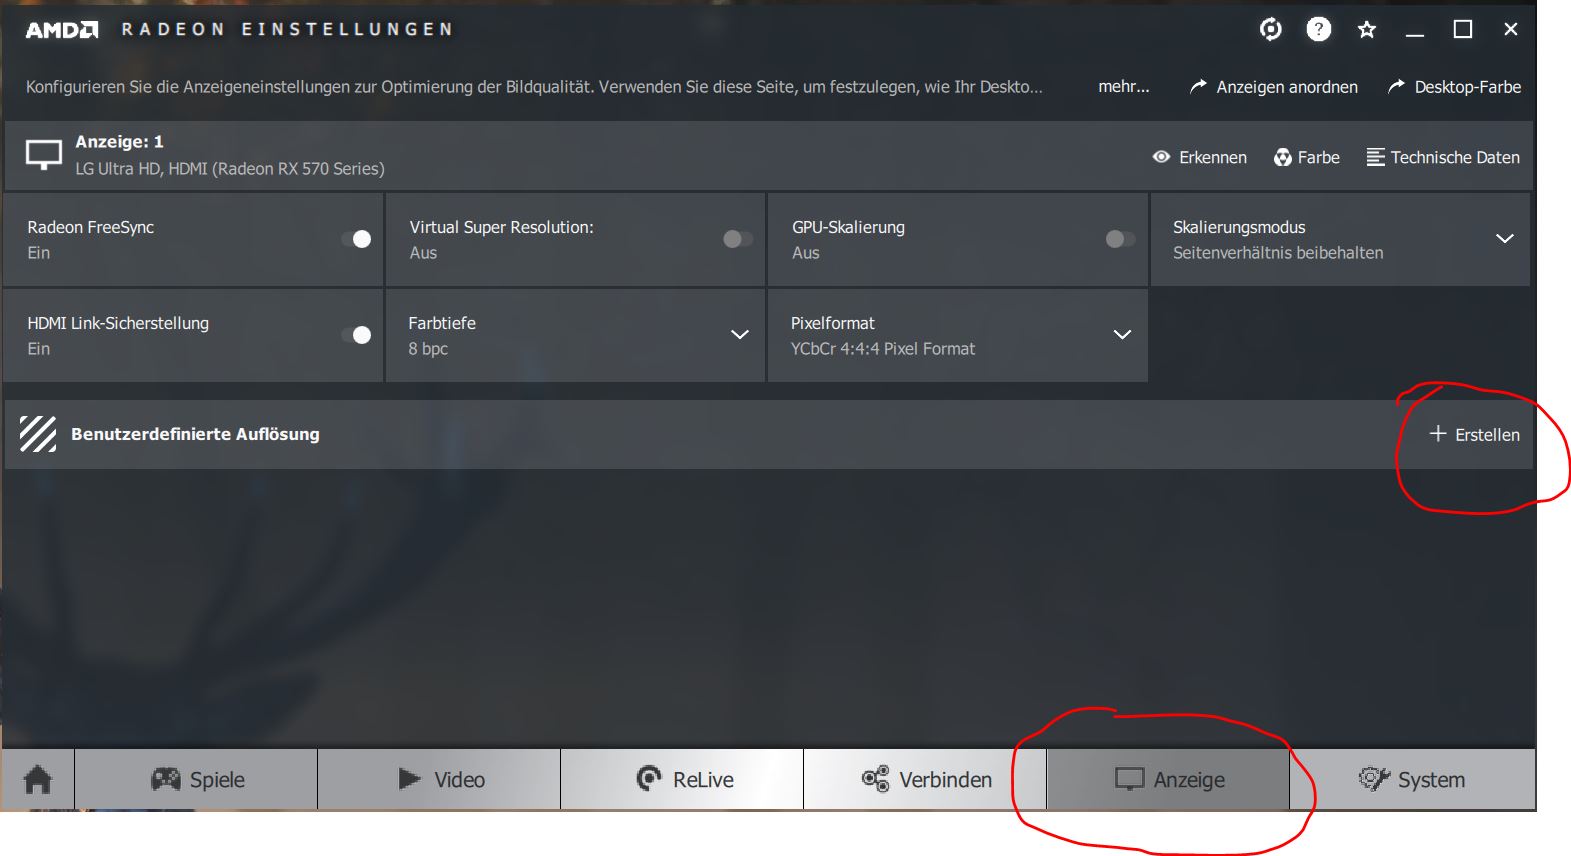Click the AMD logo in title bar
1571x856 pixels.
(x=62, y=30)
